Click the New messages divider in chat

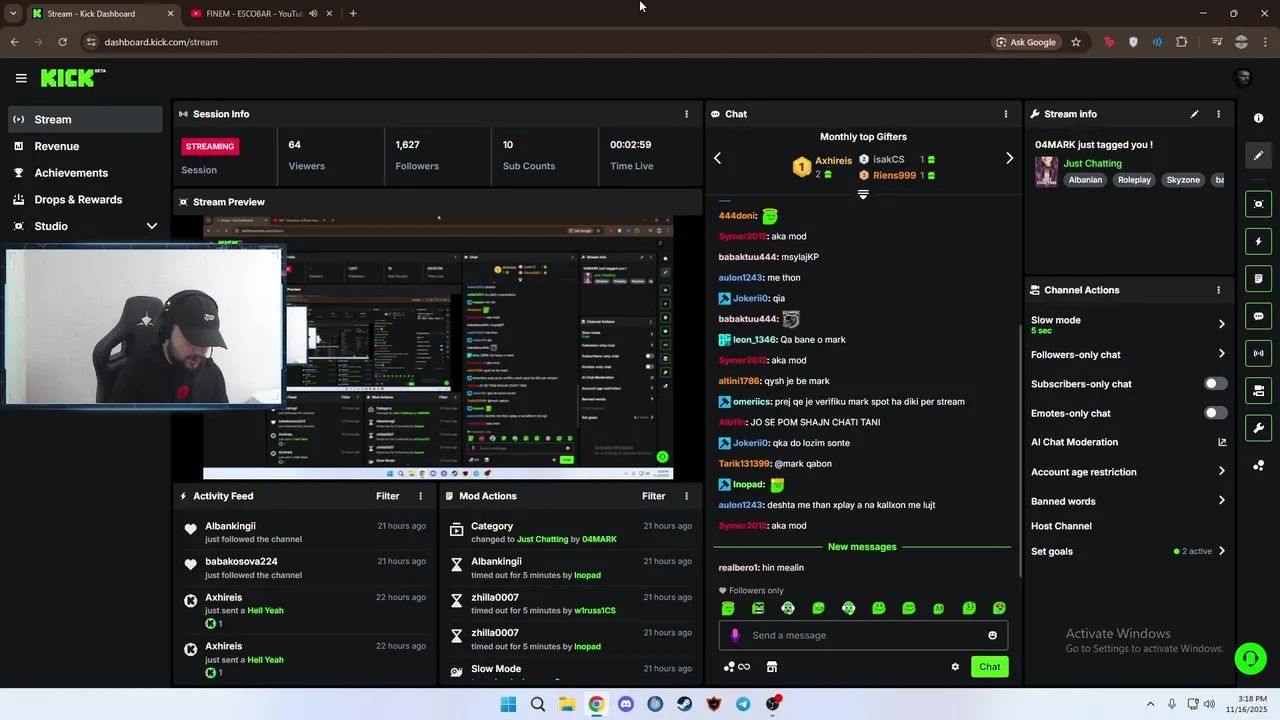coord(862,547)
